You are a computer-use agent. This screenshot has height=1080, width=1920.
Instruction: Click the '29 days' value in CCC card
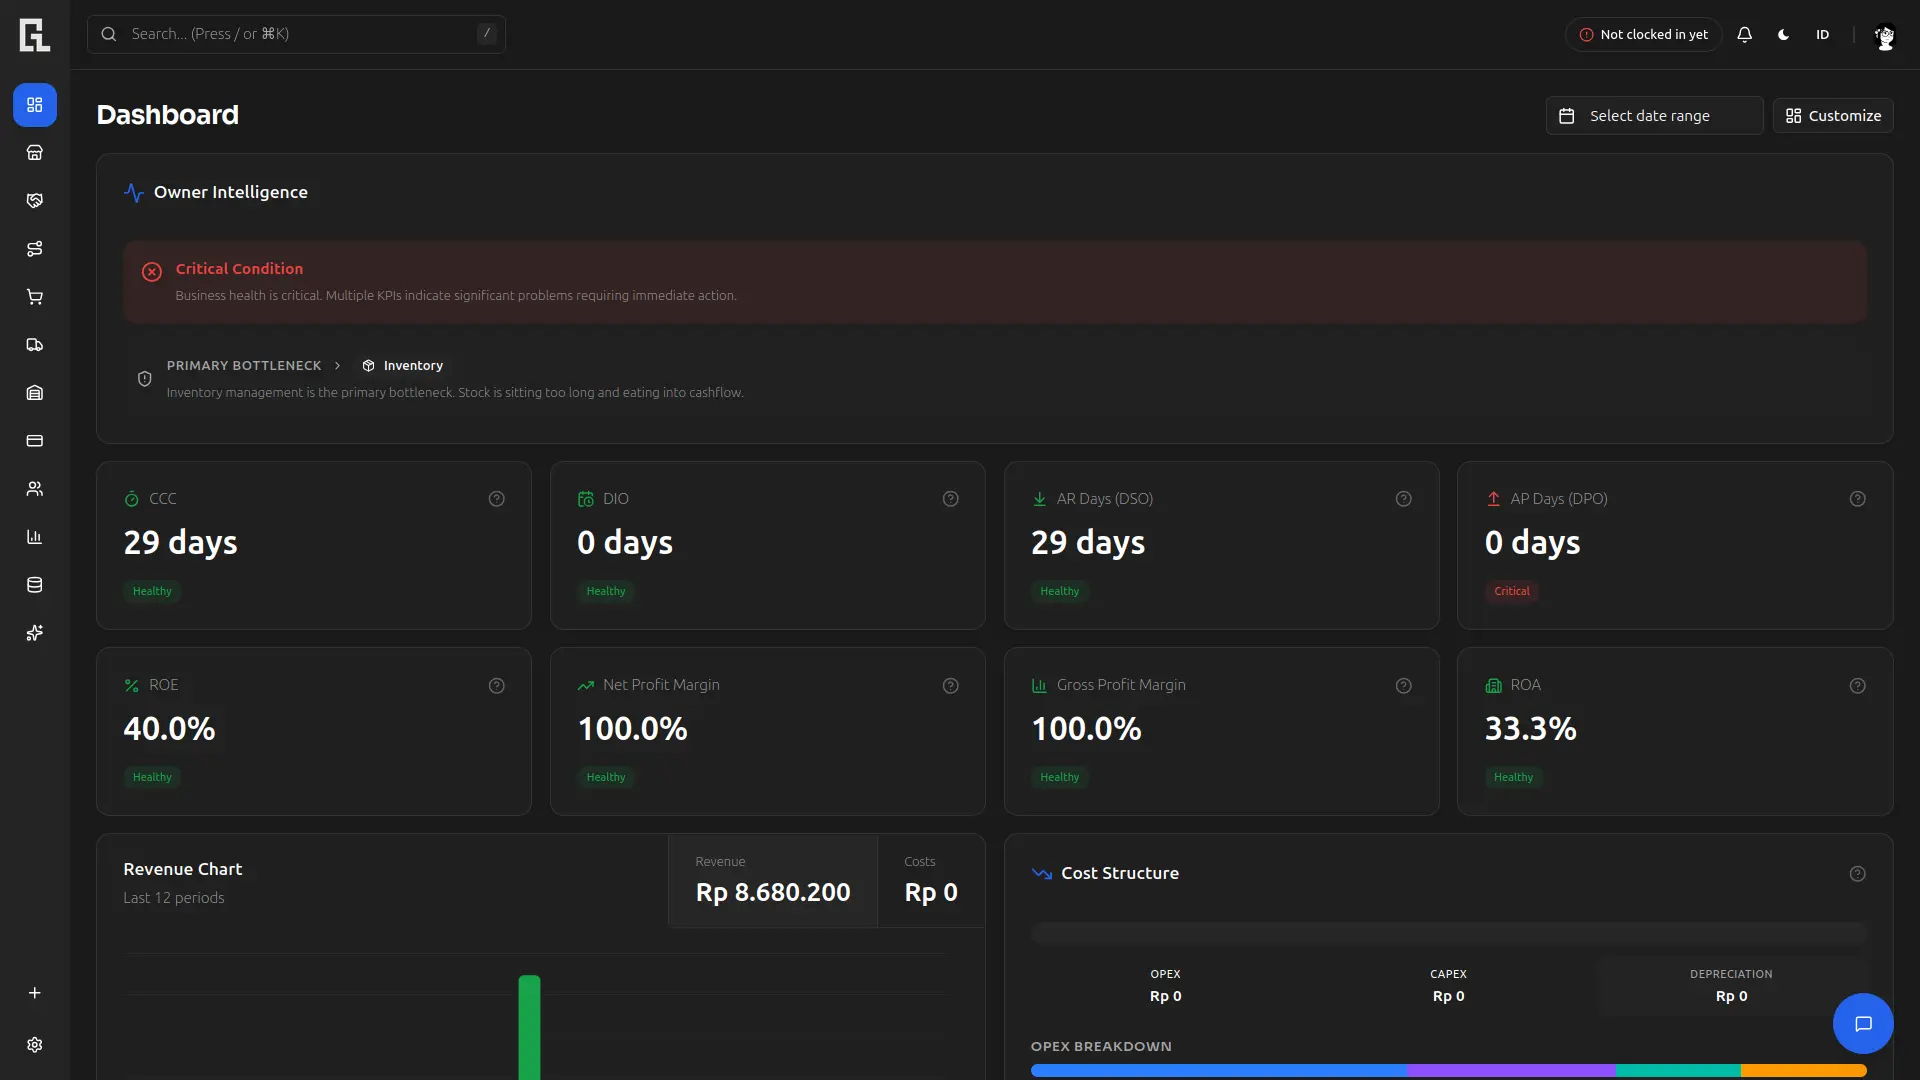[x=180, y=543]
